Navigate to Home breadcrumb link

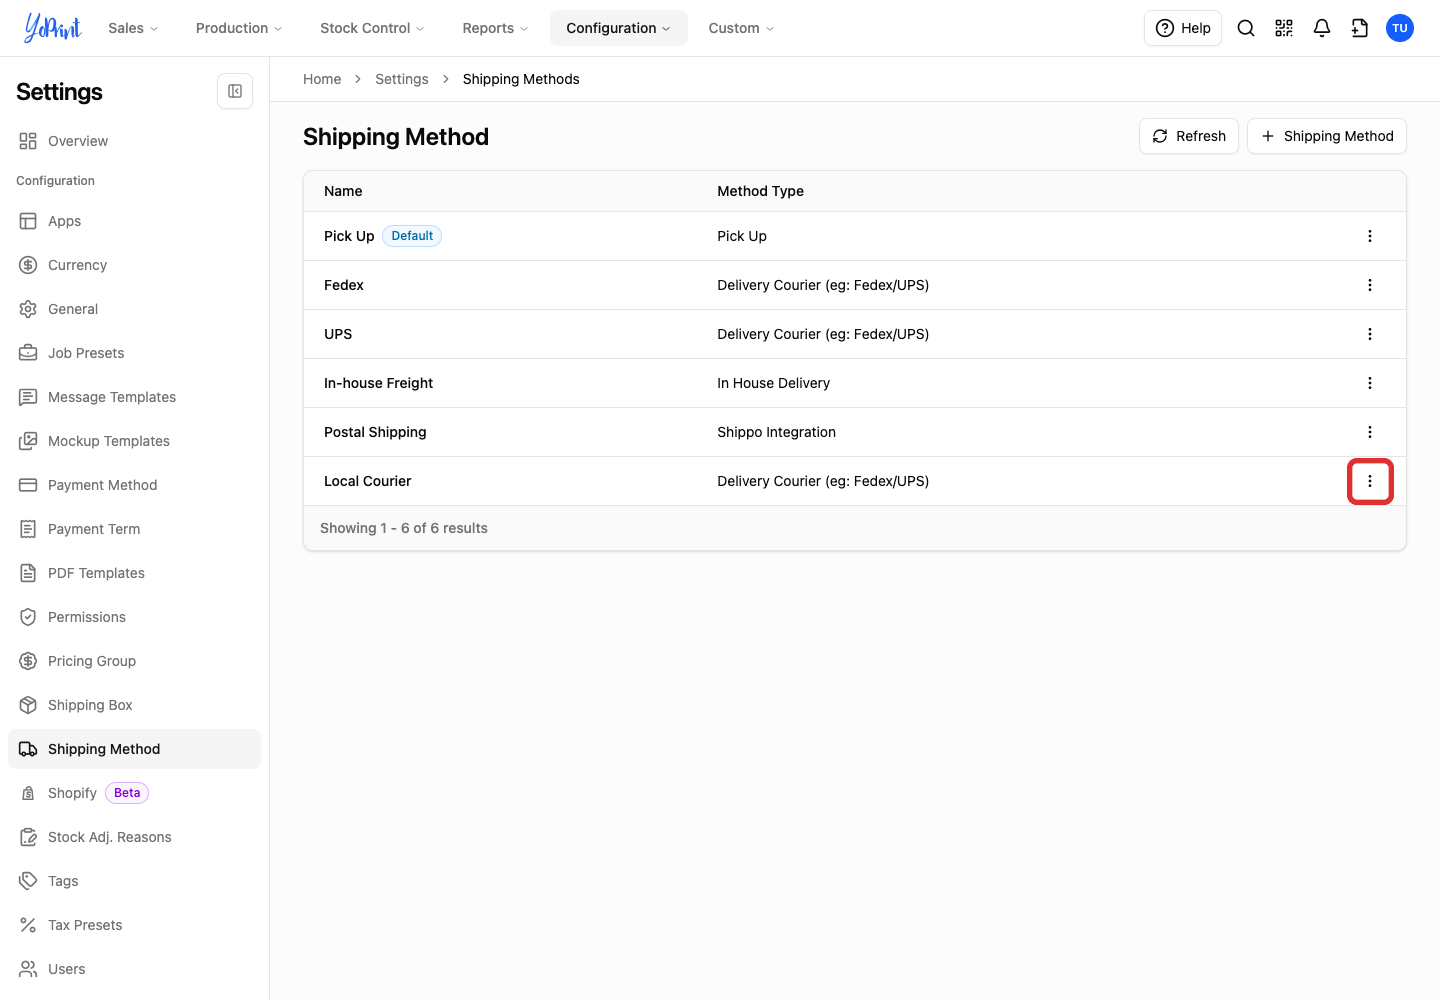coord(322,79)
